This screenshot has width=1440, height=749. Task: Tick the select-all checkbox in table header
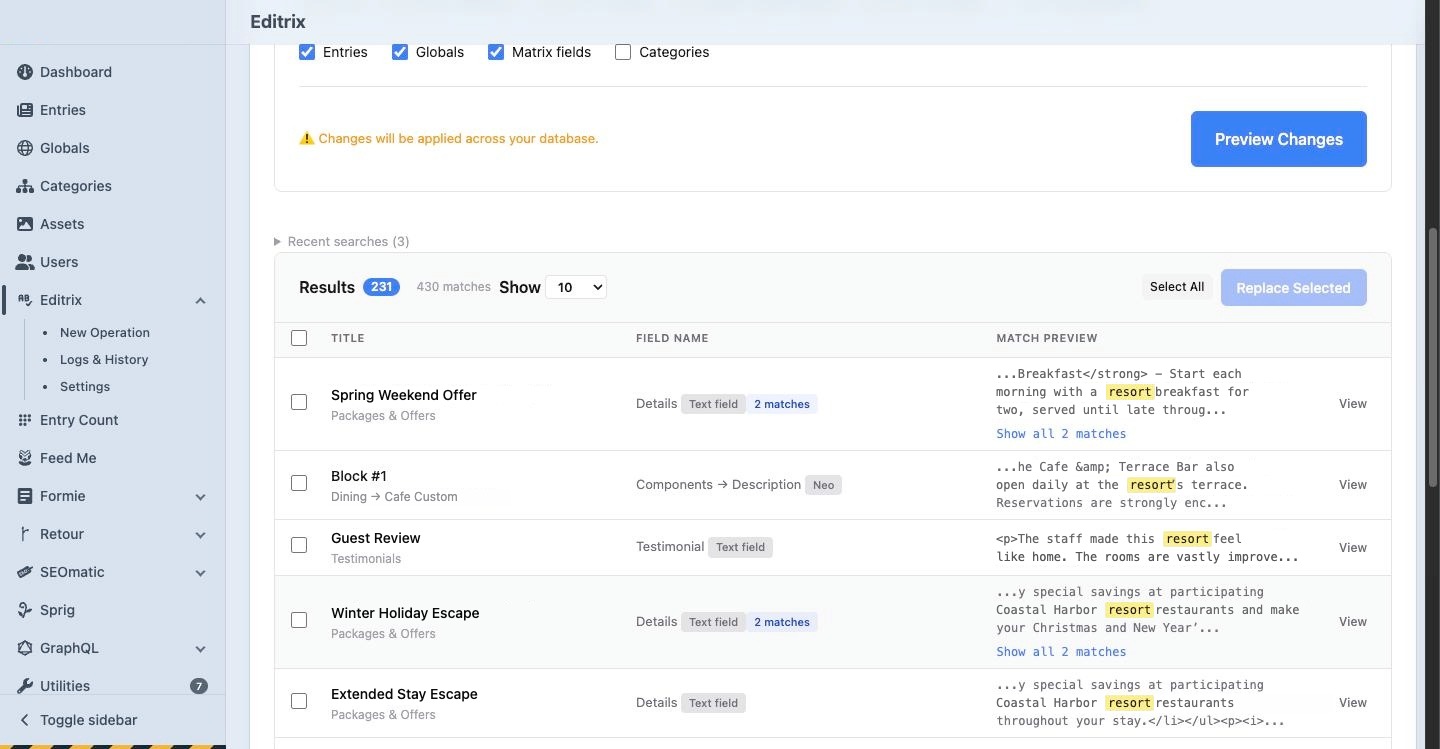[x=299, y=338]
